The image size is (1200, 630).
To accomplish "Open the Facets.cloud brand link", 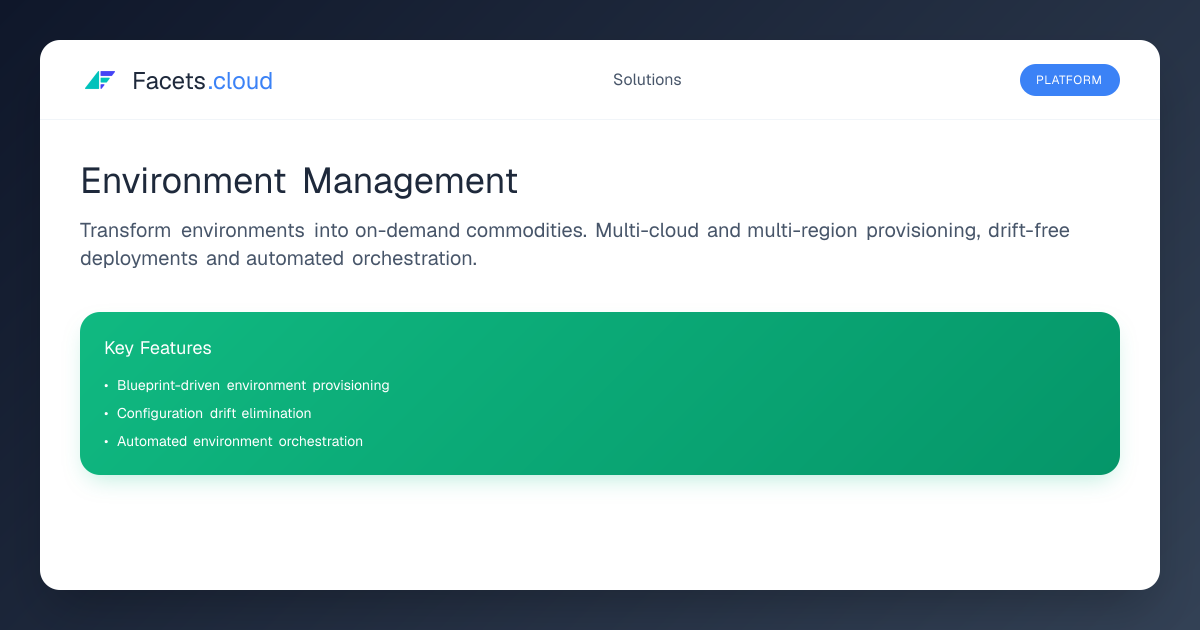I will [x=202, y=81].
